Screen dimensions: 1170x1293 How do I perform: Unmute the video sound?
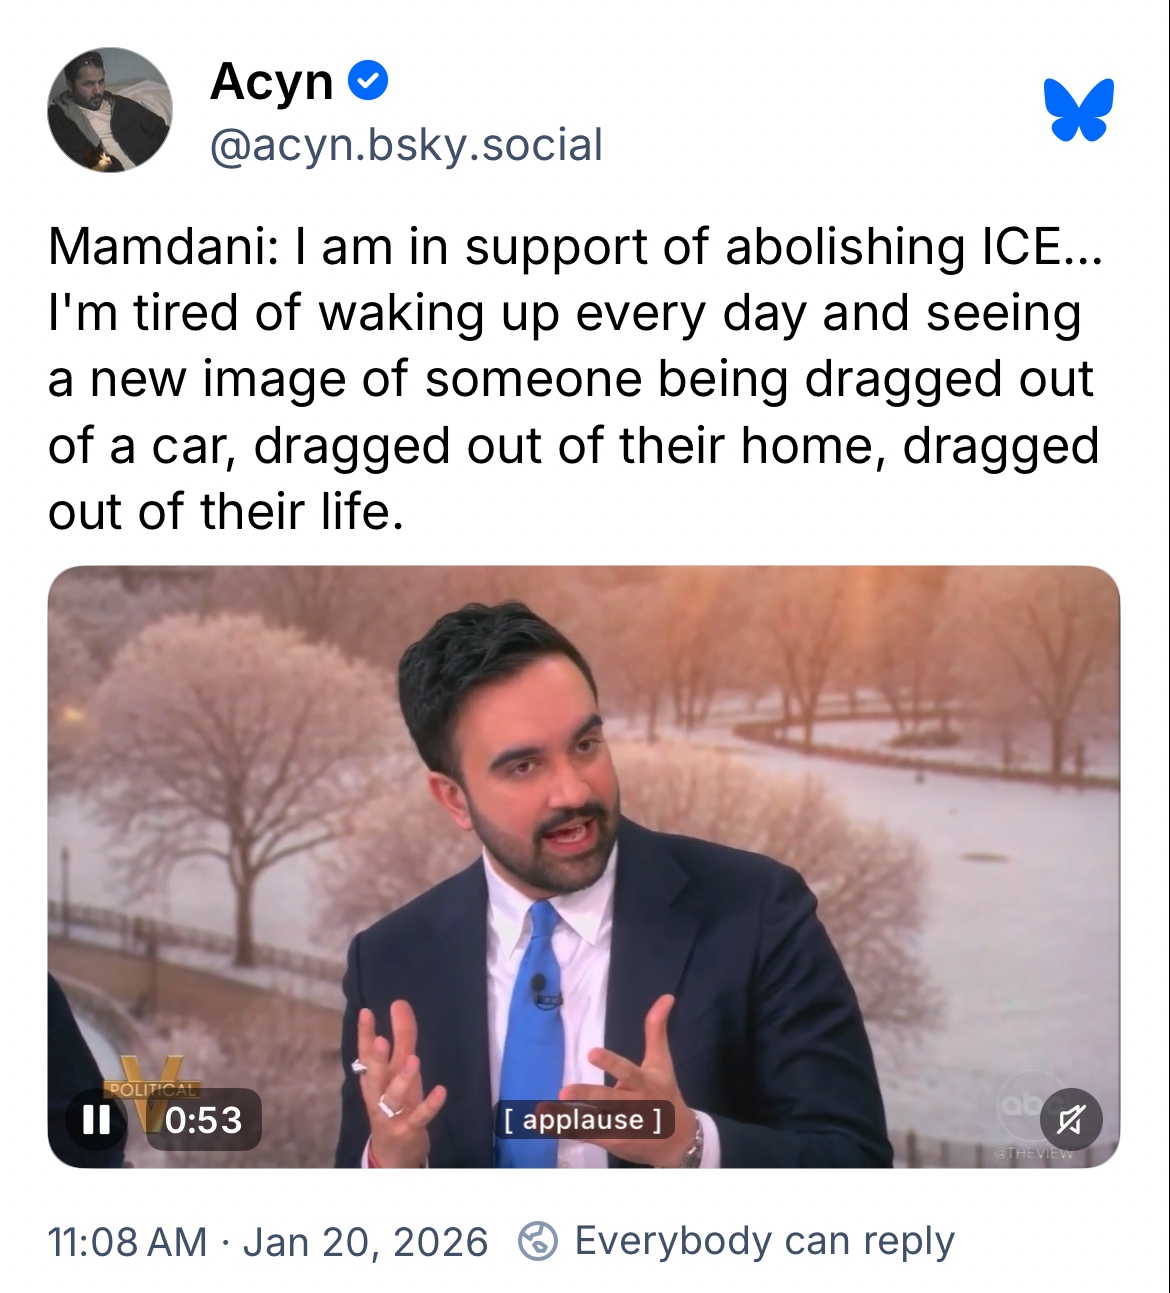[x=1070, y=1119]
